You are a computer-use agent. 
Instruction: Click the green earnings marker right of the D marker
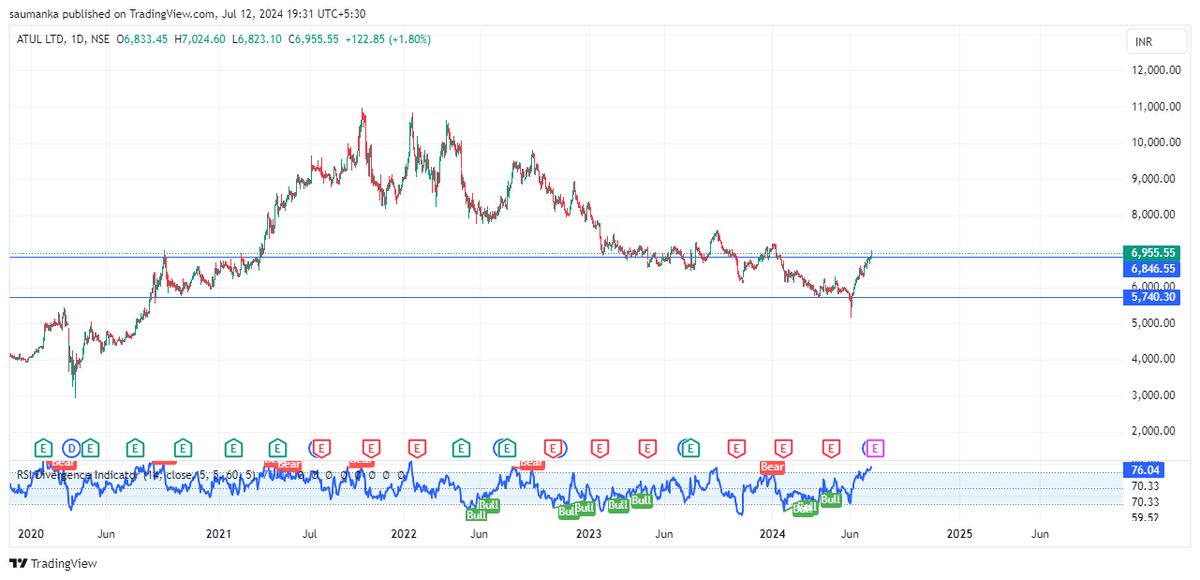coord(89,447)
